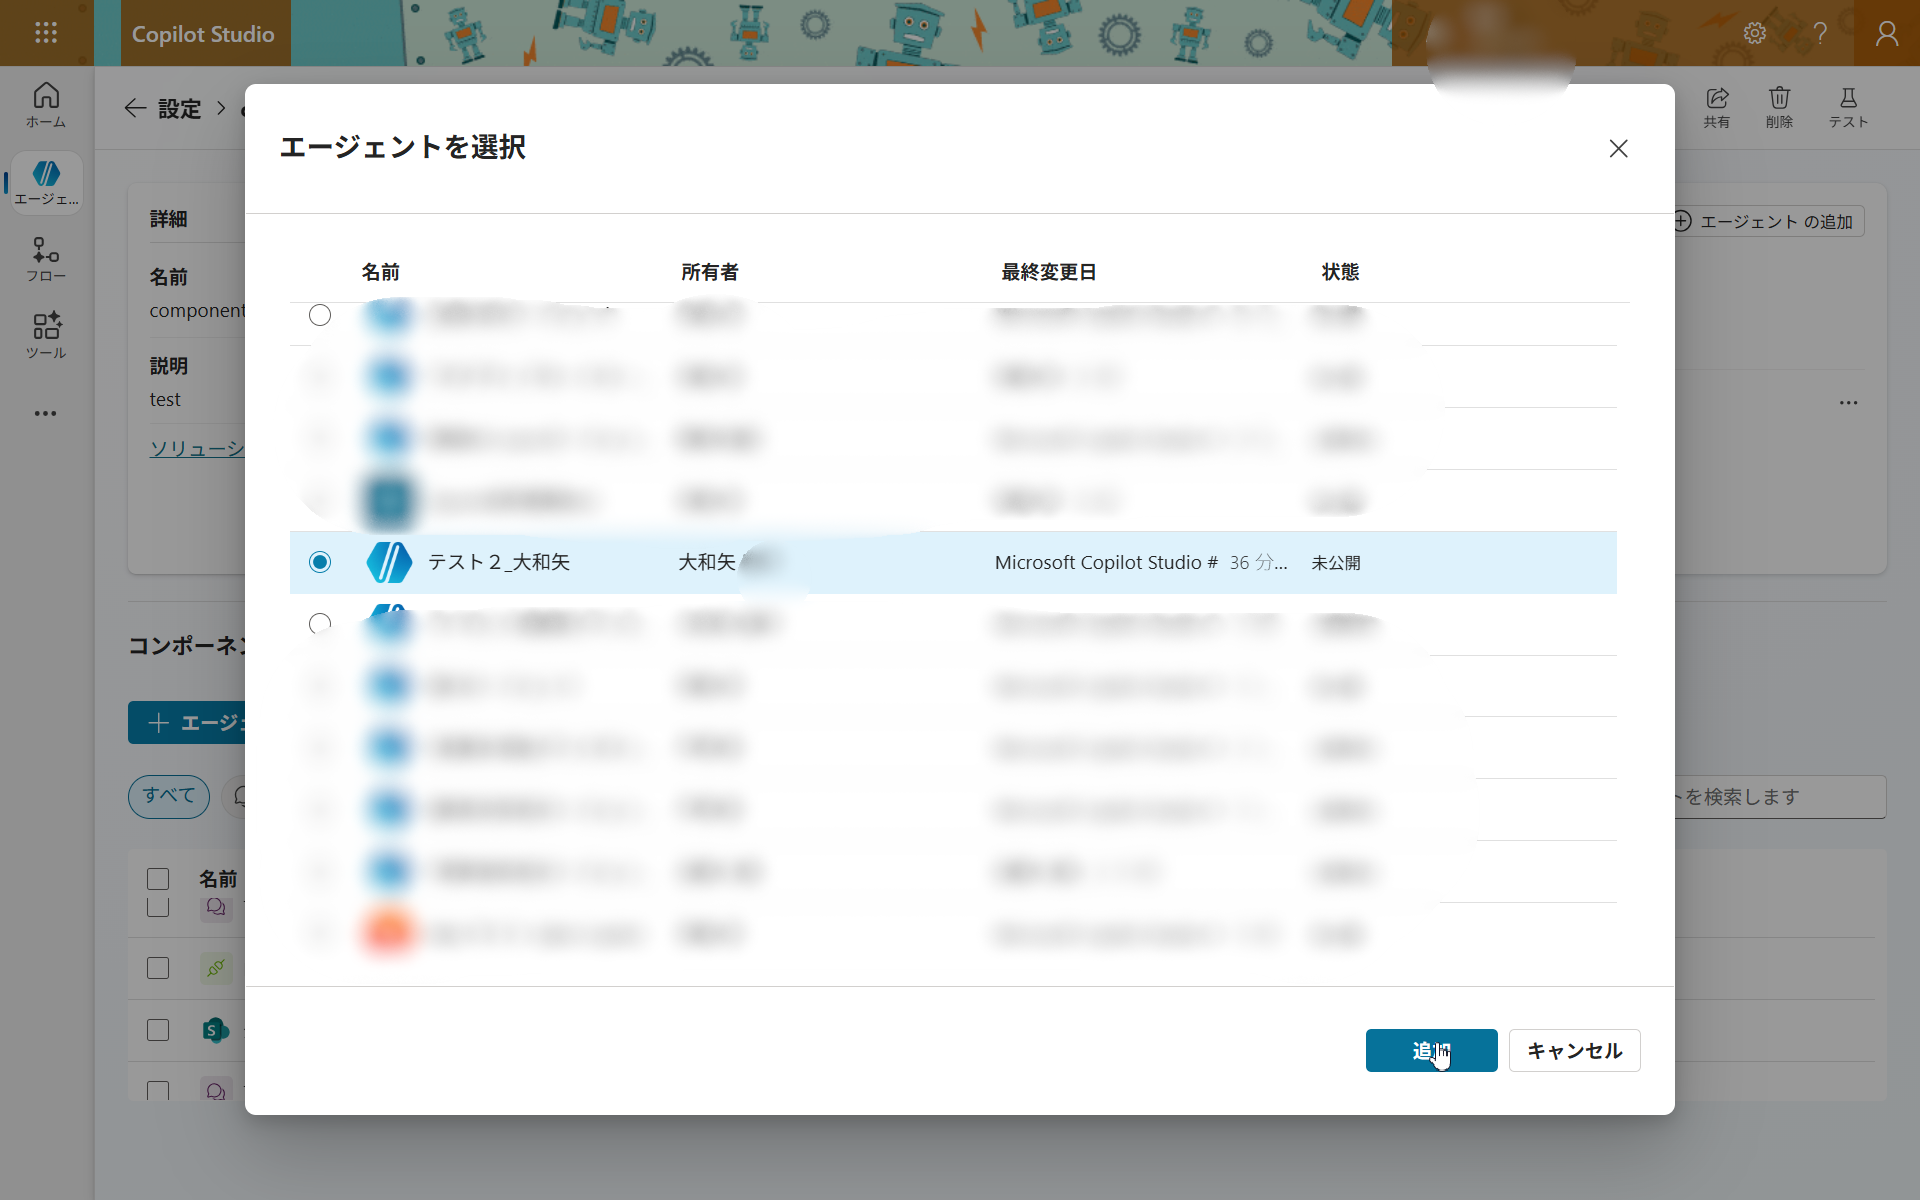Click the 未公開 status cell
Viewport: 1920px width, 1200px height.
click(x=1336, y=563)
